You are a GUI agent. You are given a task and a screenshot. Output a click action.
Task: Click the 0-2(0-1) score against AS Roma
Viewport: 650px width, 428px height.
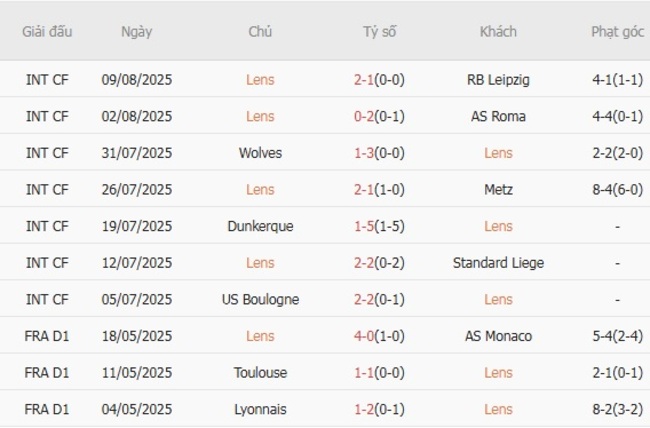click(x=379, y=117)
